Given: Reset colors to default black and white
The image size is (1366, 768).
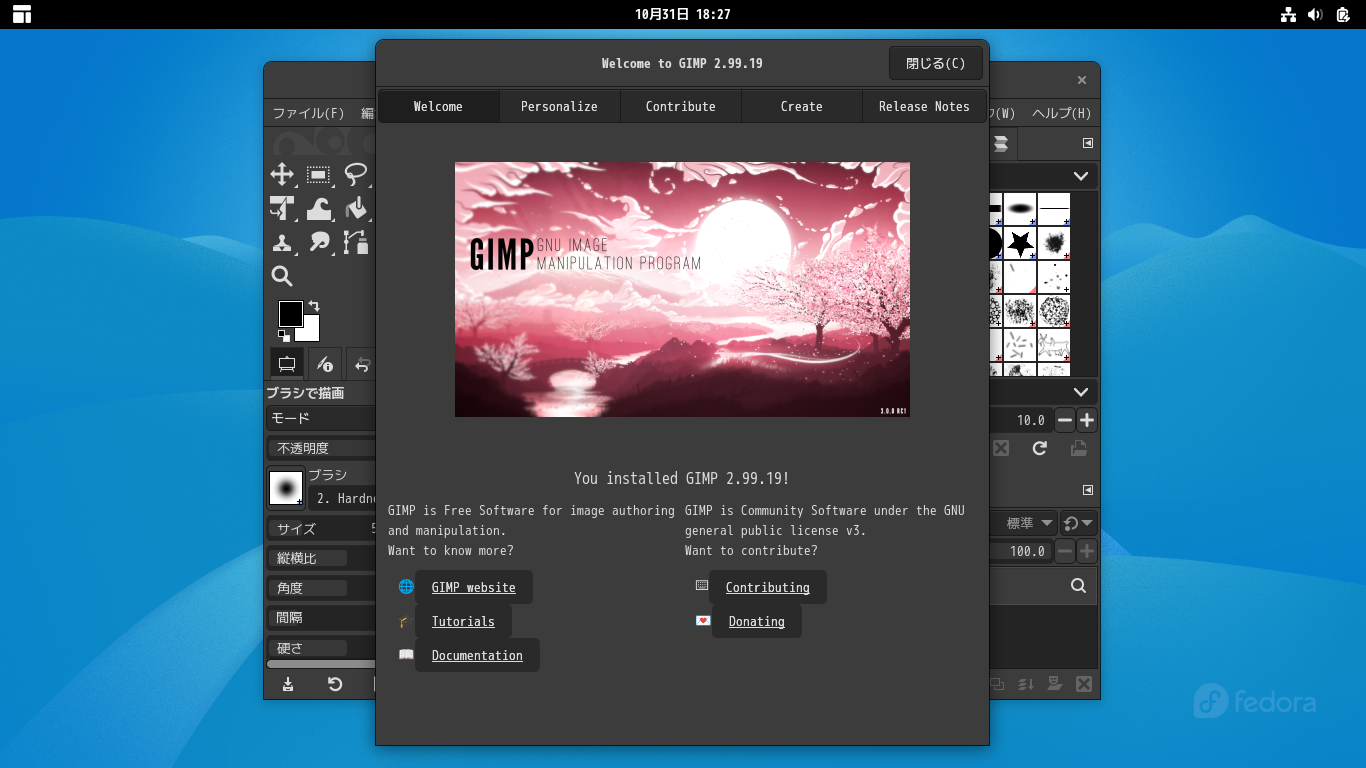Looking at the screenshot, I should click(x=284, y=336).
